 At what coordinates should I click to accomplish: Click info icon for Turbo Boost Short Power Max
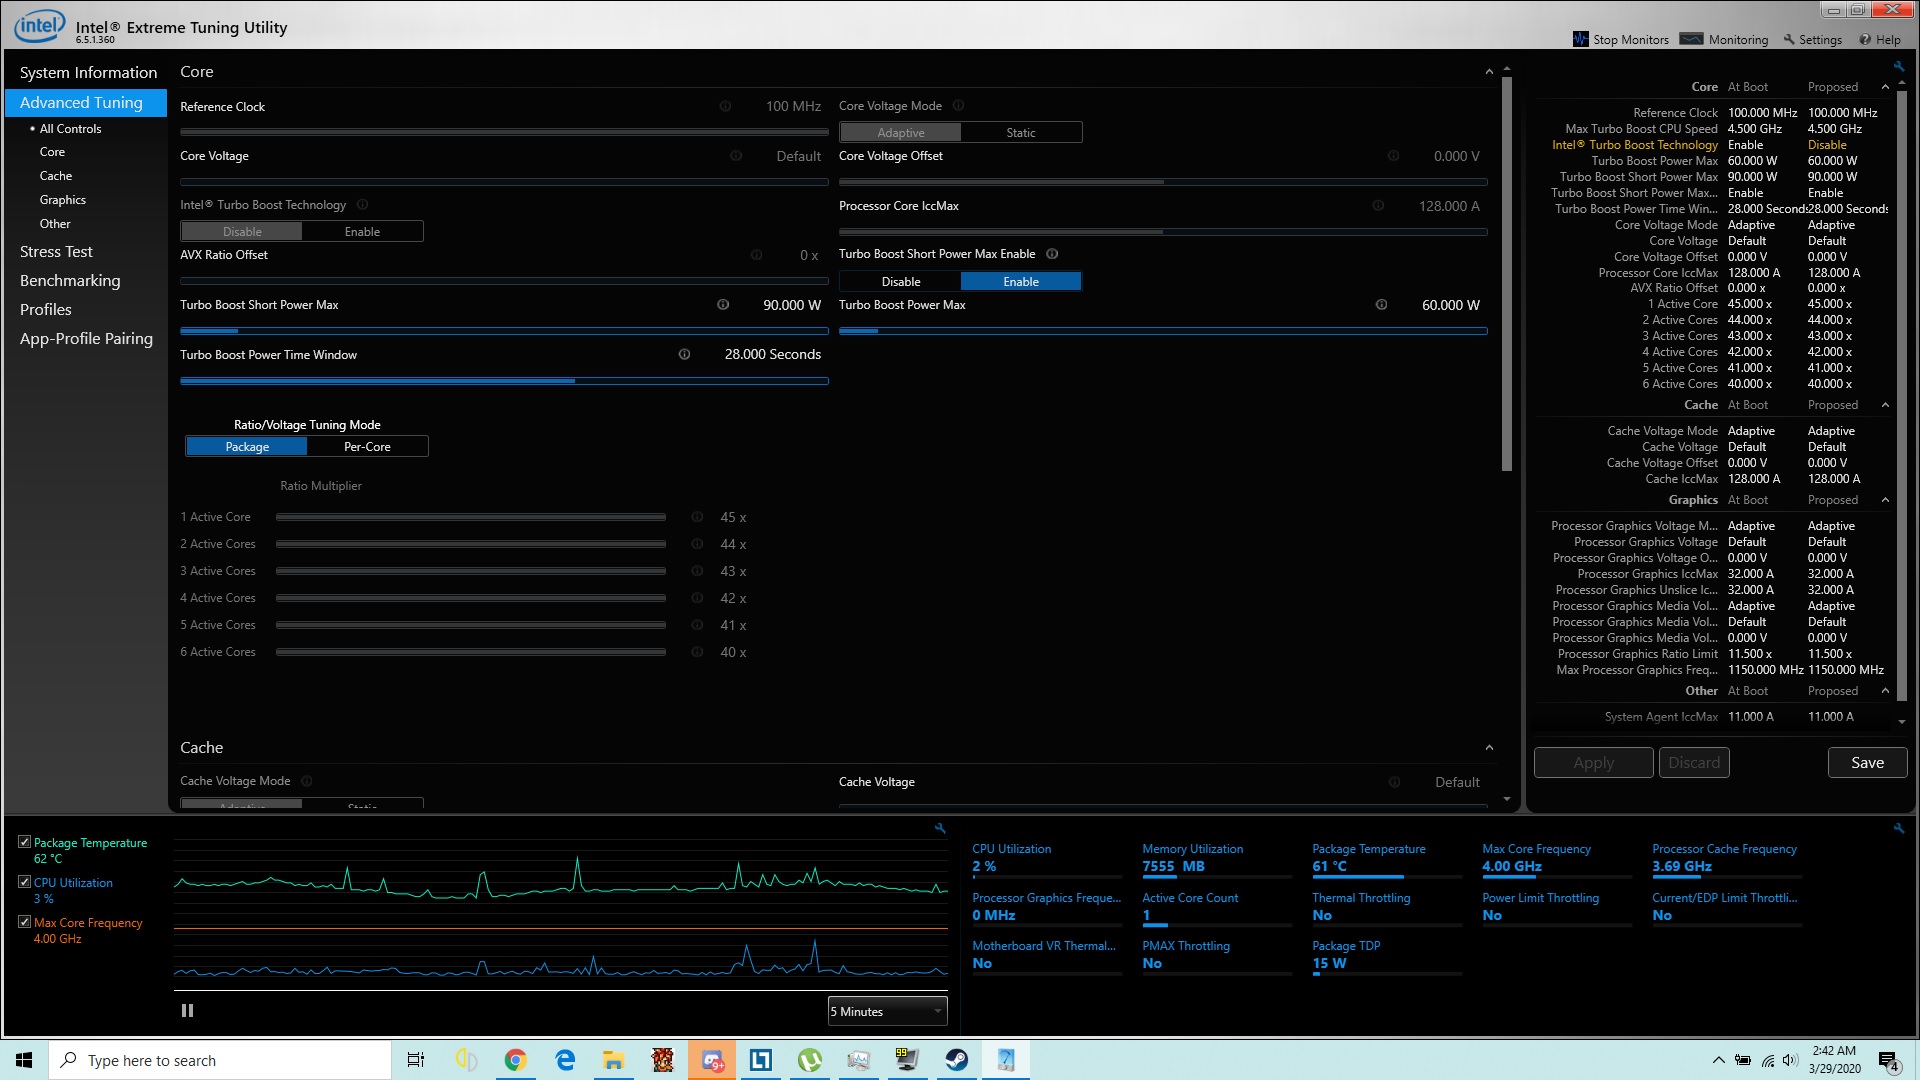click(x=723, y=305)
